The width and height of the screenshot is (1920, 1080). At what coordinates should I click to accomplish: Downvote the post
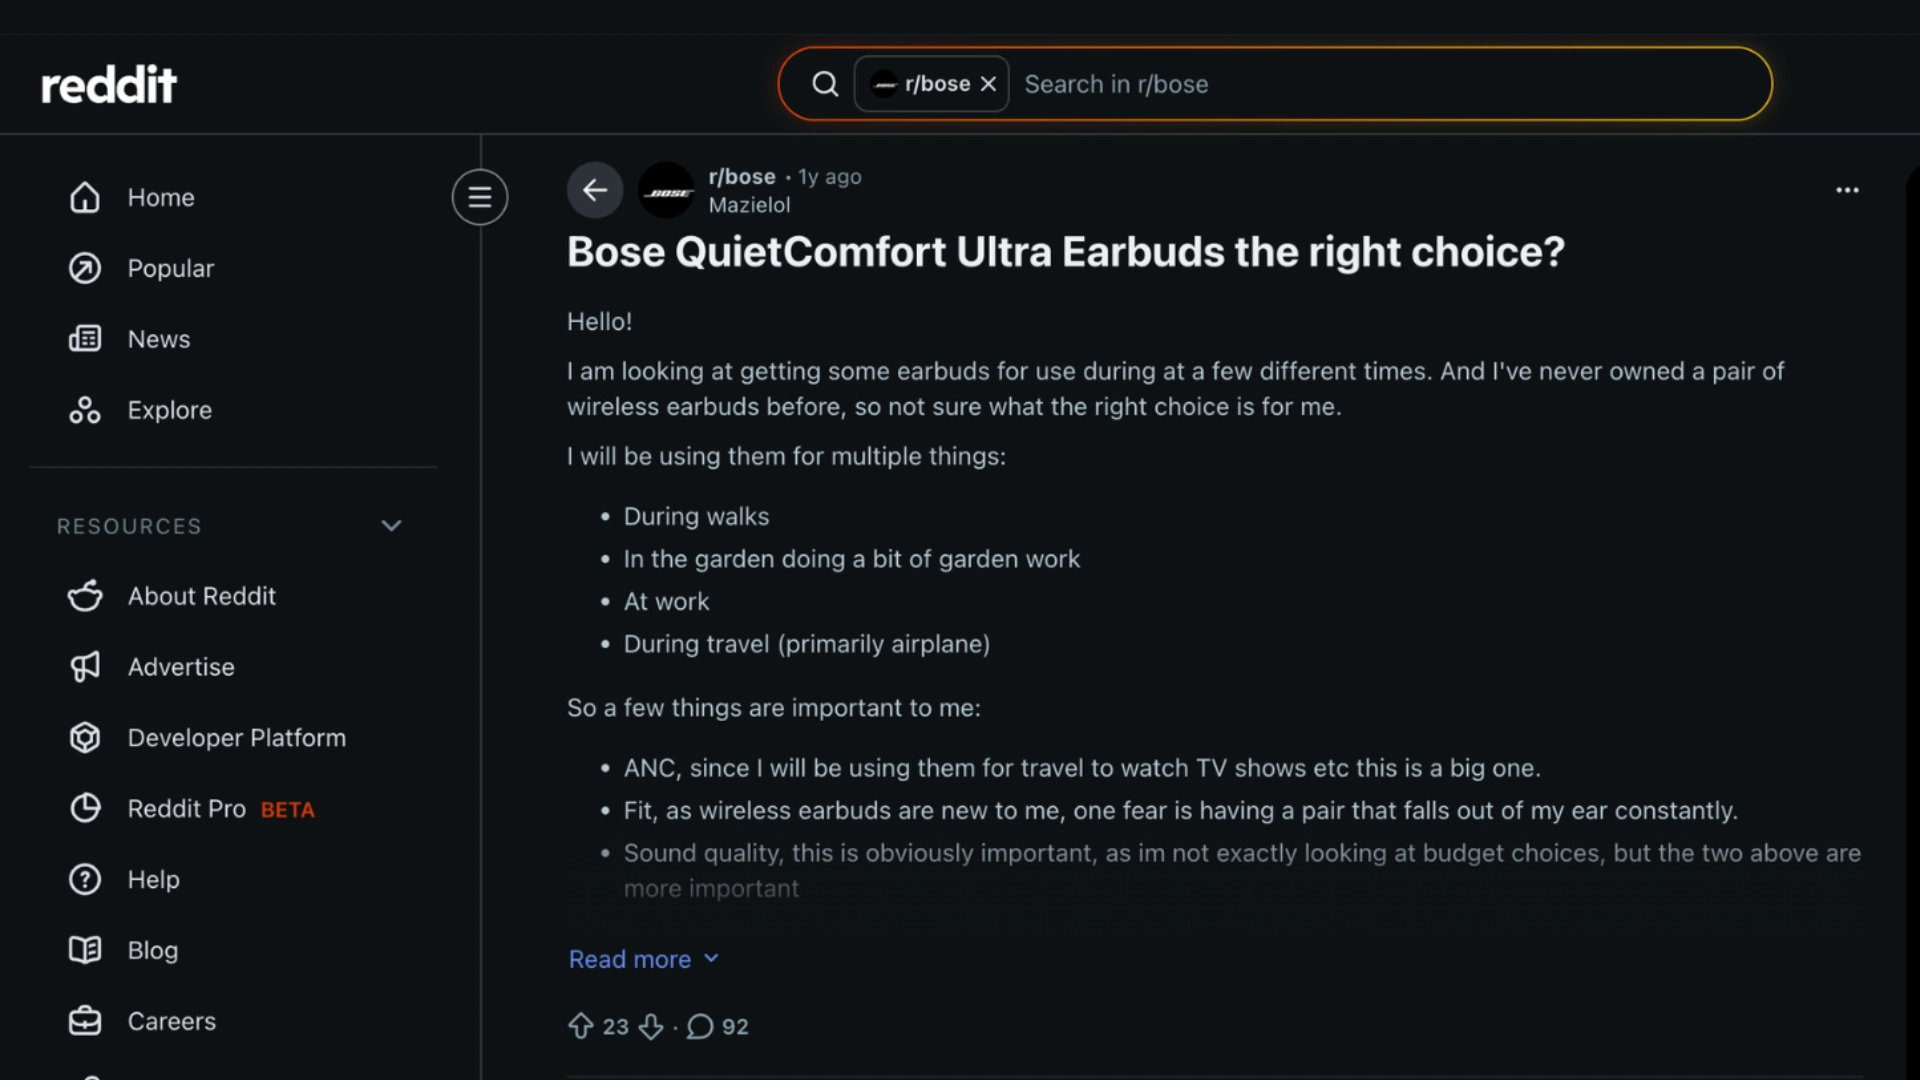coord(649,1027)
